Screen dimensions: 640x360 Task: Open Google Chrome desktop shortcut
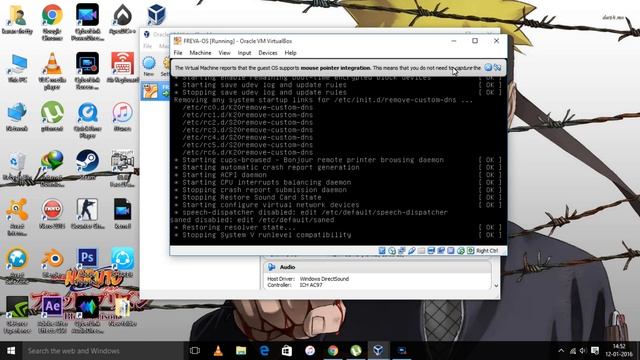click(x=52, y=22)
